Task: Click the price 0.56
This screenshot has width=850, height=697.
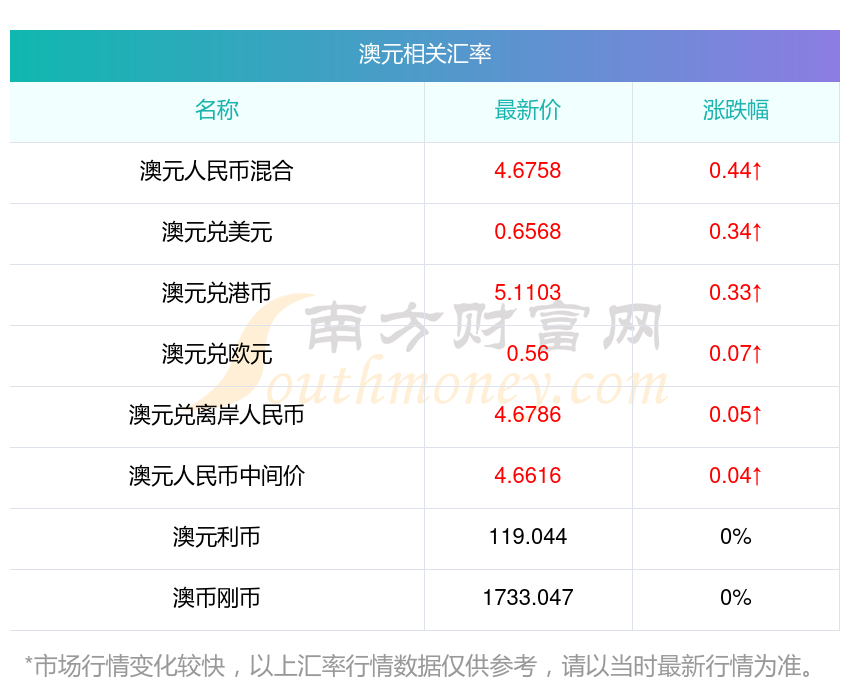Action: (527, 354)
